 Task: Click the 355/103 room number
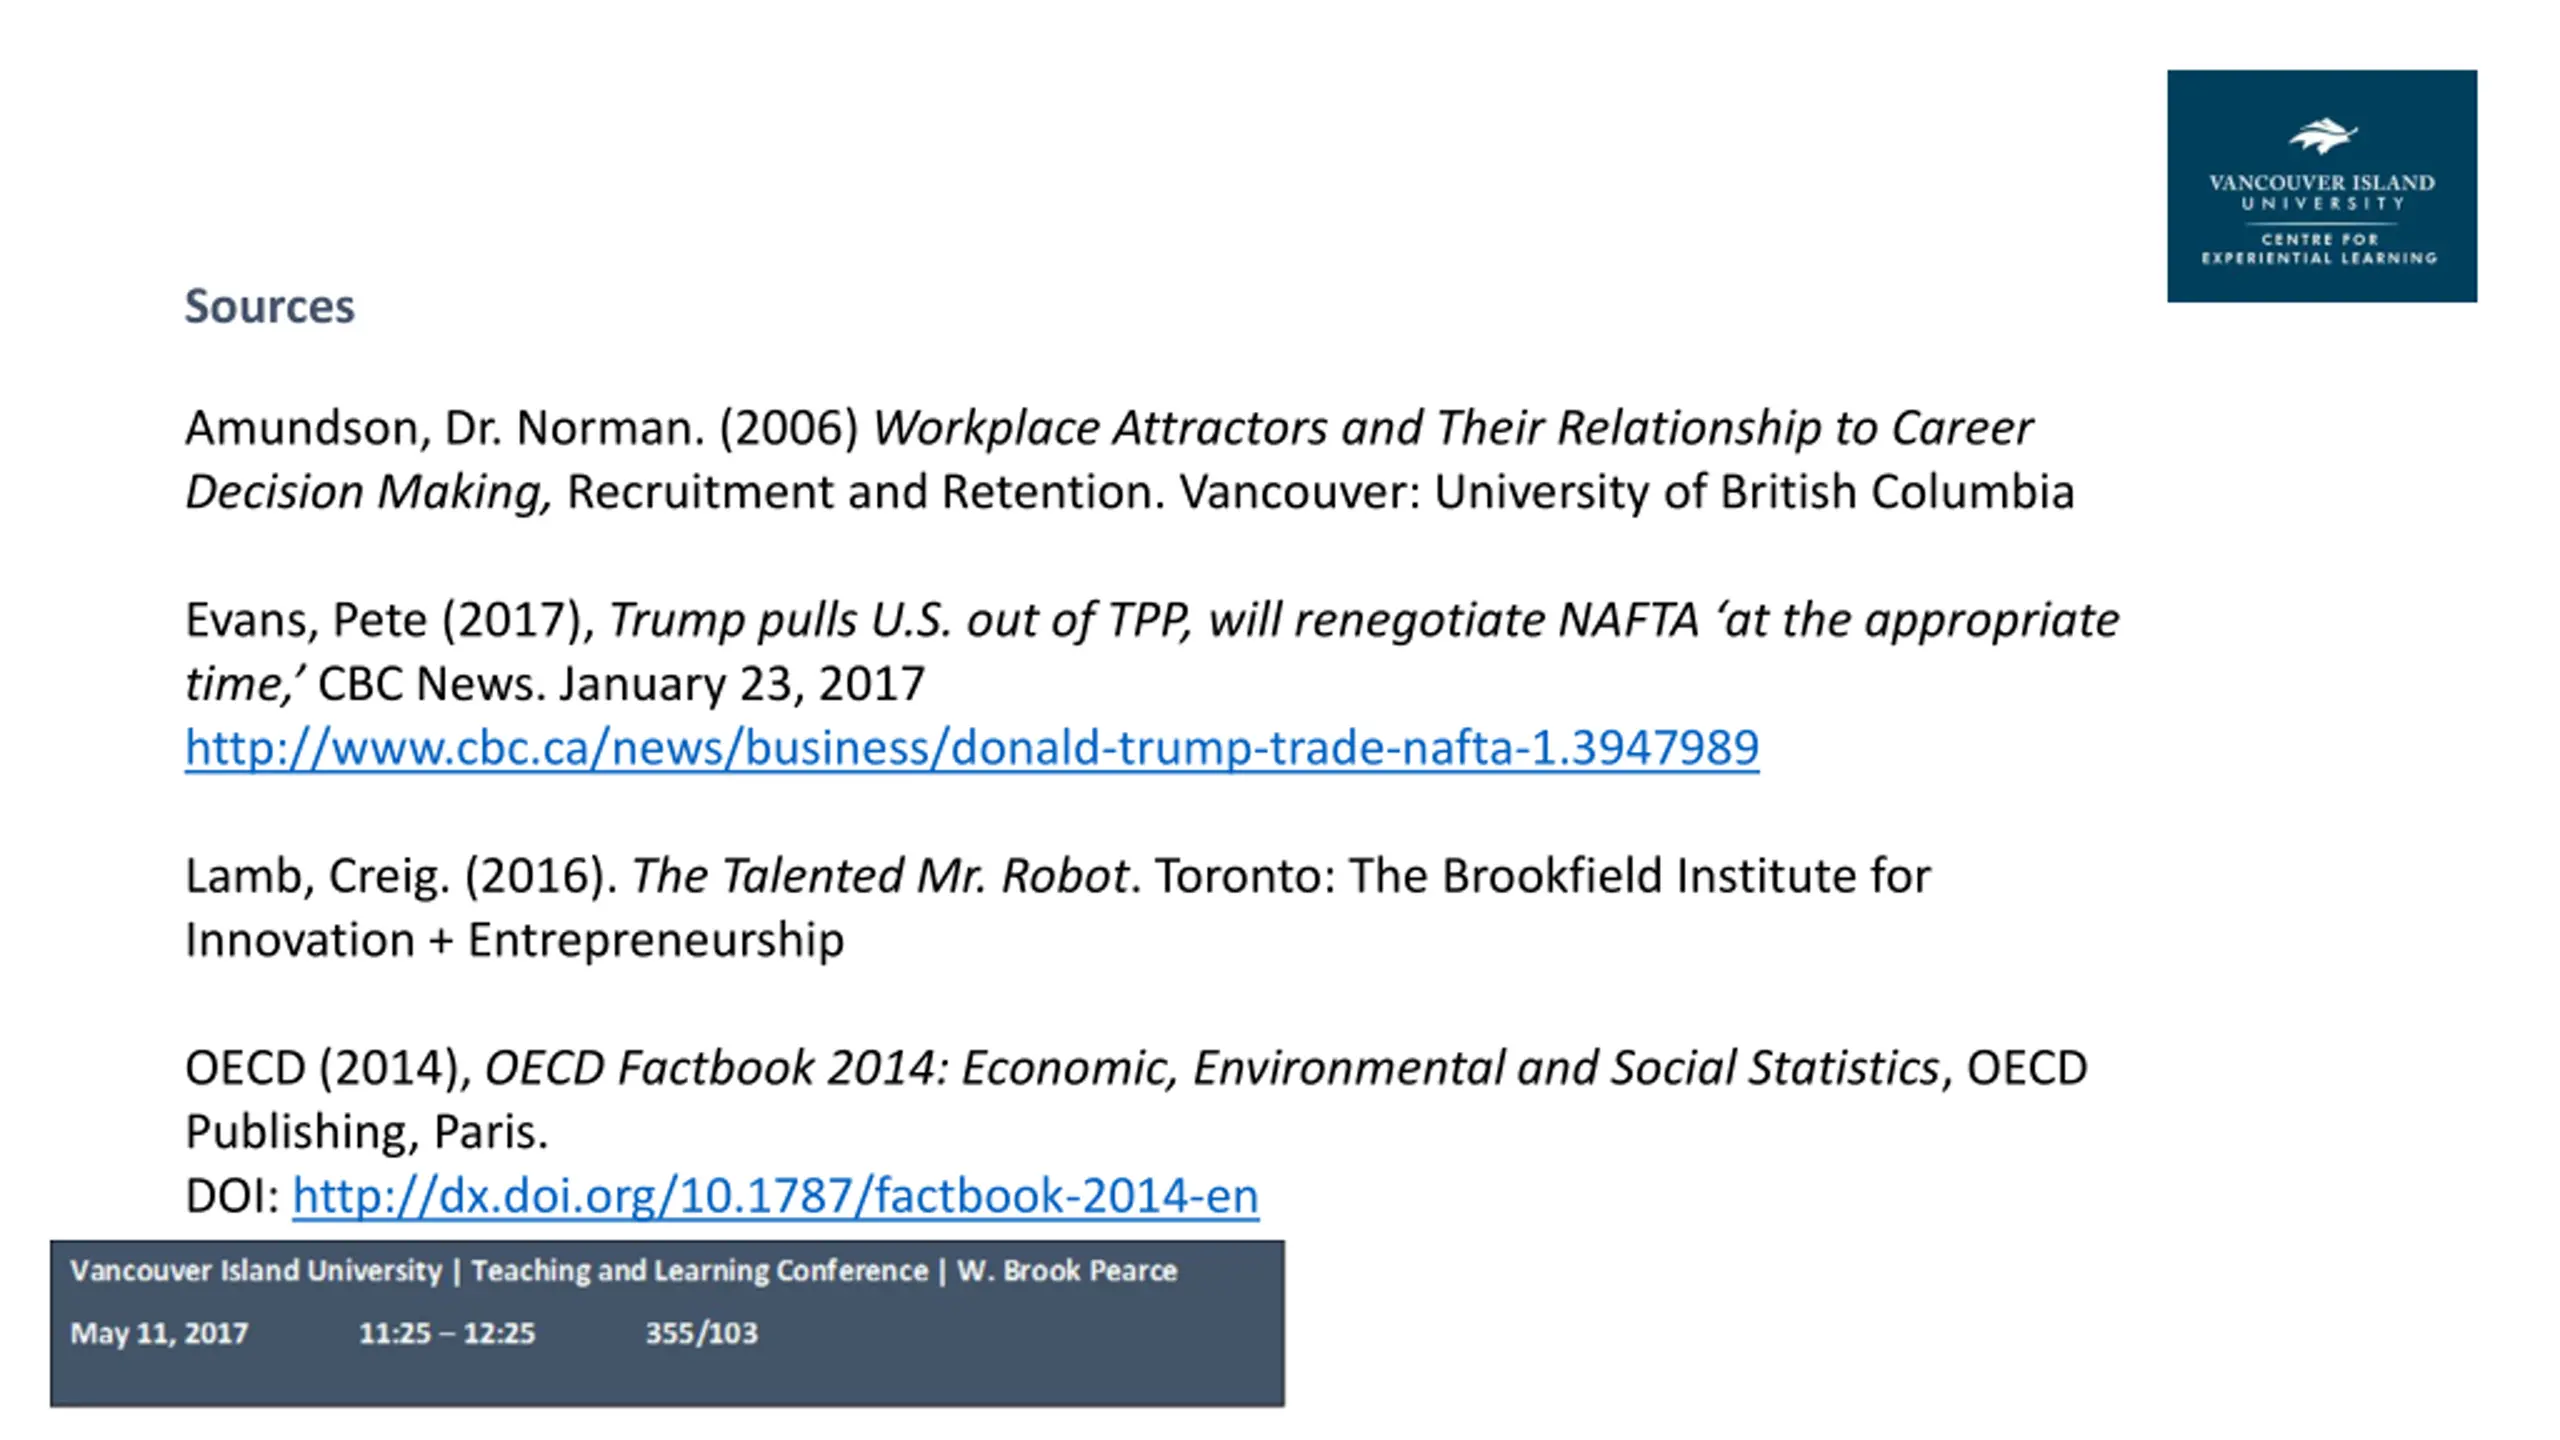click(x=701, y=1333)
